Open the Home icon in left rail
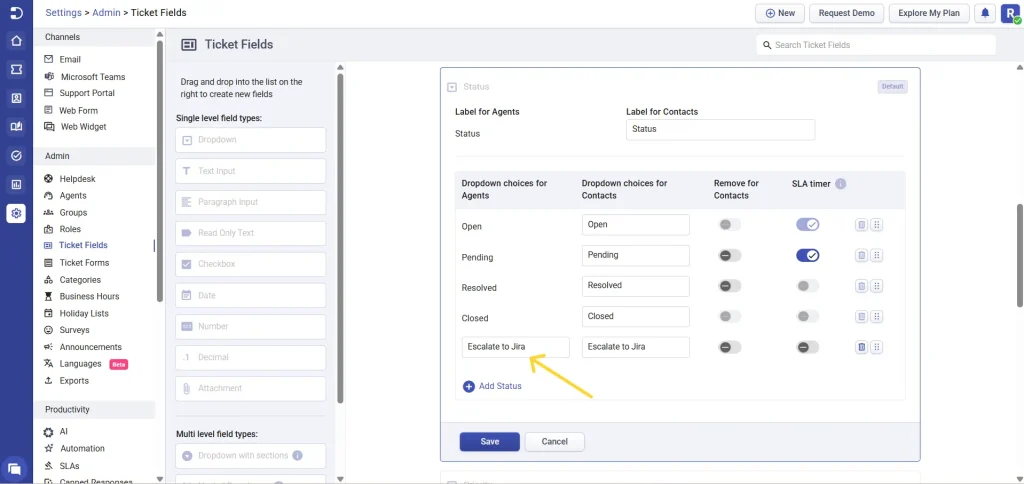The height and width of the screenshot is (484, 1024). tap(16, 40)
